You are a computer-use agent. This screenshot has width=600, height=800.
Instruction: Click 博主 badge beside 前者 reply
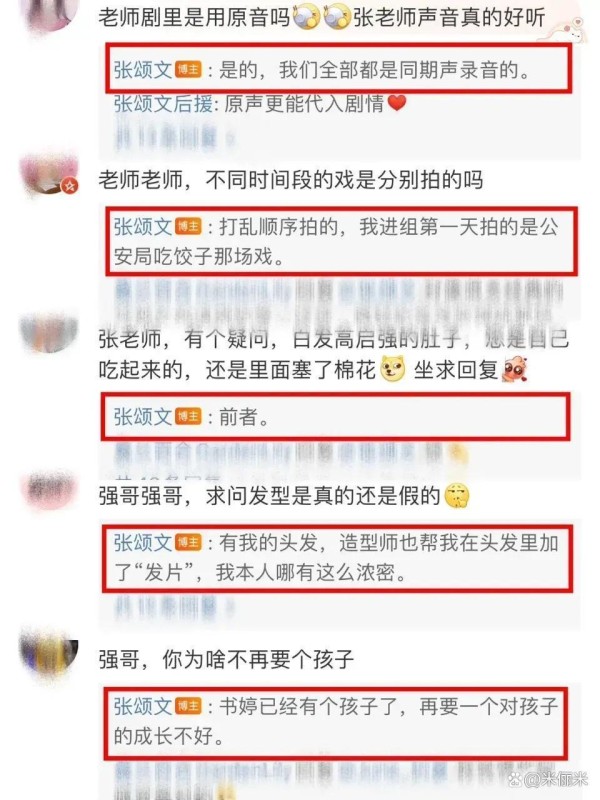point(188,416)
